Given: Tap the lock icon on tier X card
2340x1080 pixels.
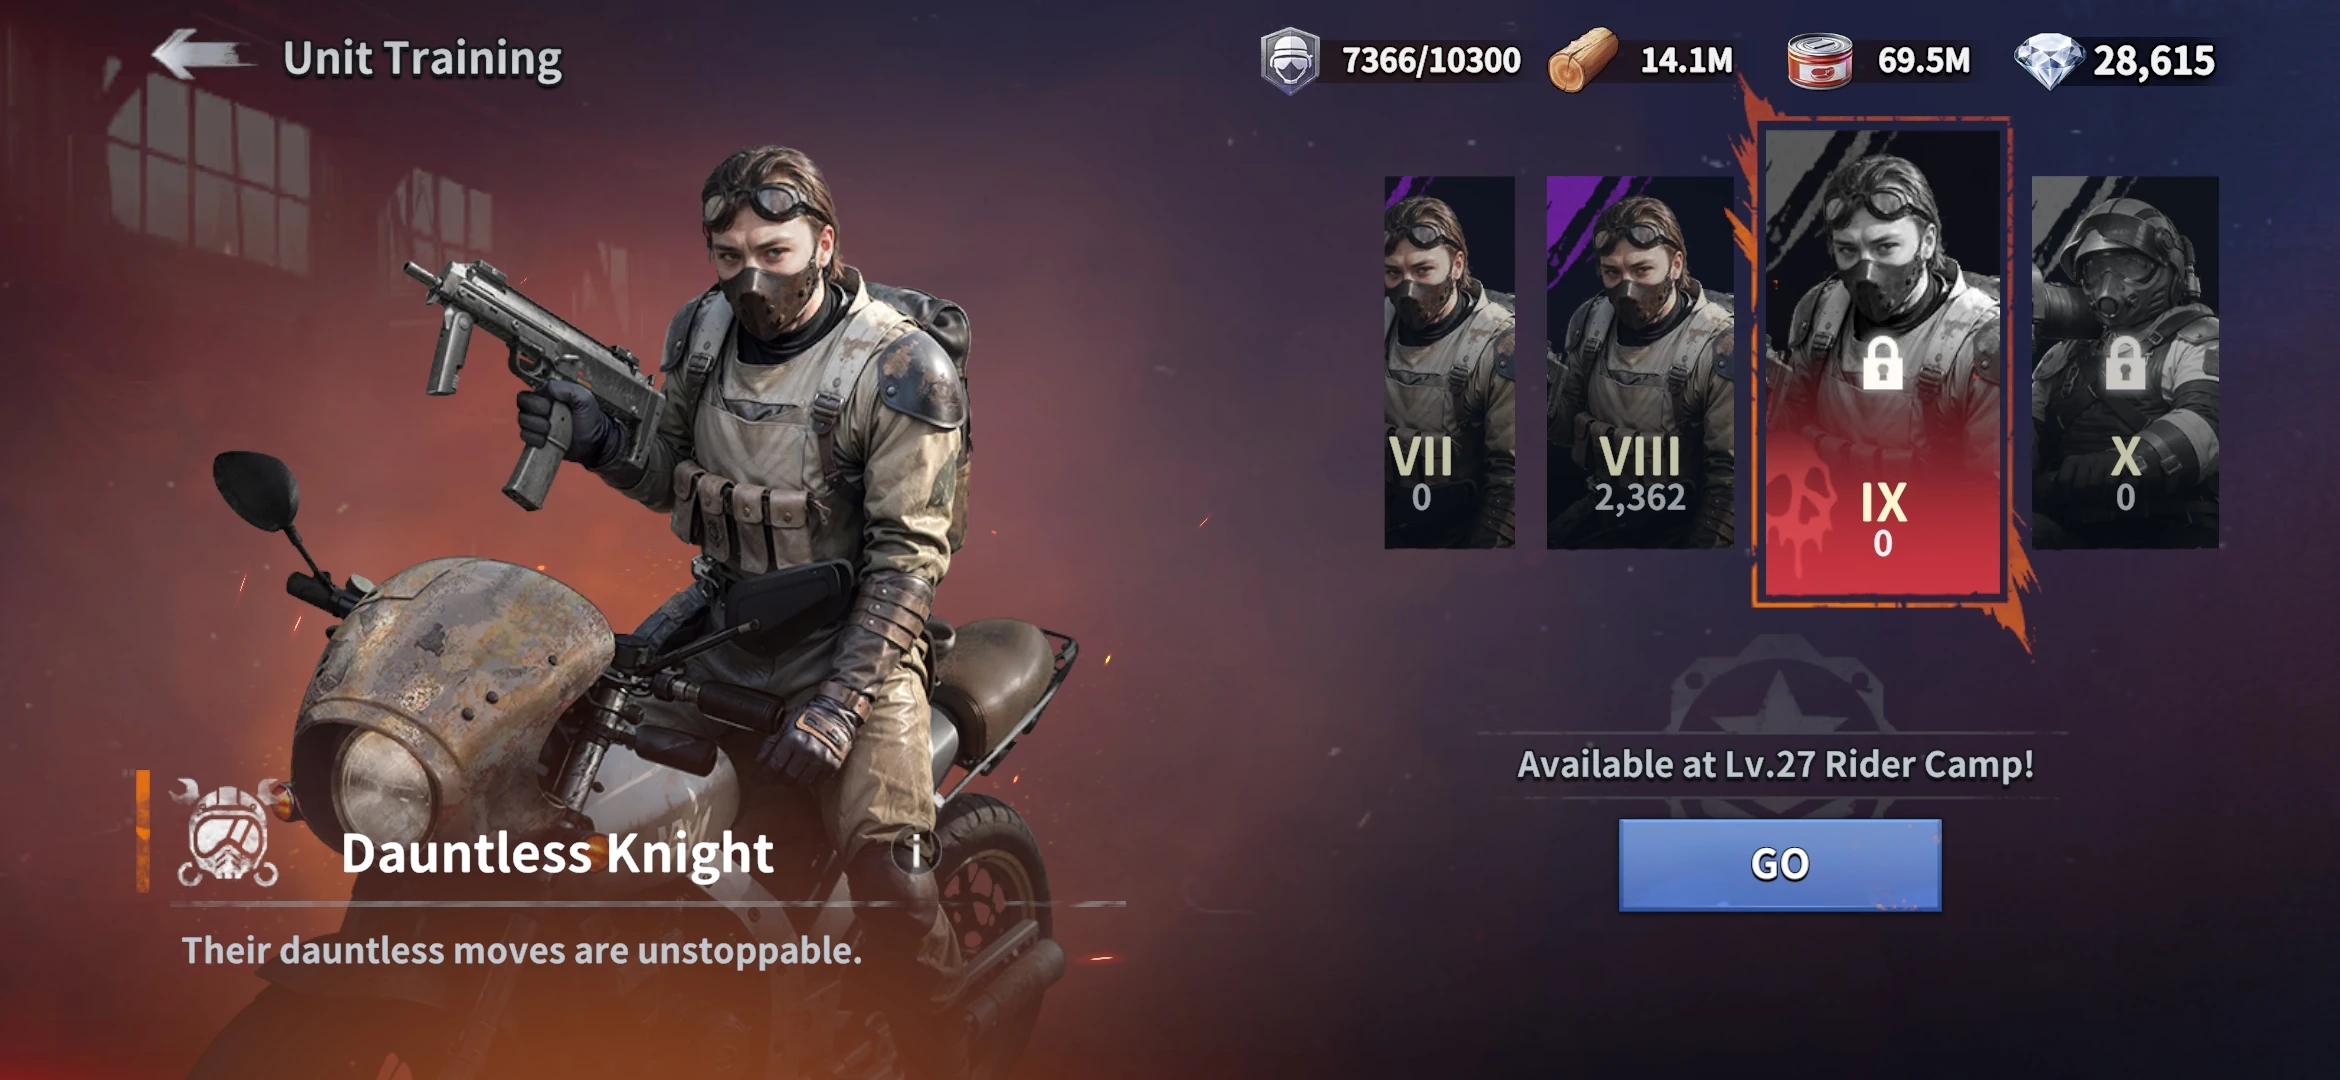Looking at the screenshot, I should pyautogui.click(x=2125, y=362).
